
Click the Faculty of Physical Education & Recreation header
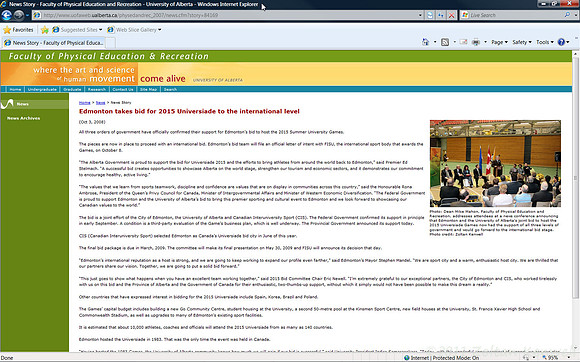click(x=108, y=56)
